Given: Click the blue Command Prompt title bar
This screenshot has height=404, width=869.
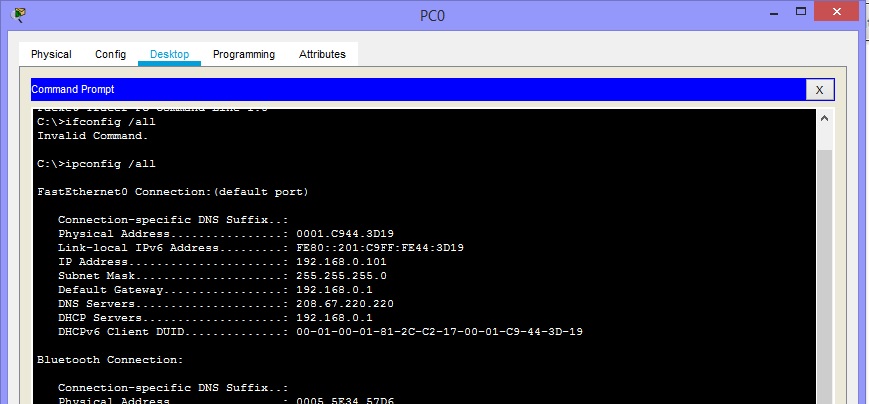Looking at the screenshot, I should point(400,89).
